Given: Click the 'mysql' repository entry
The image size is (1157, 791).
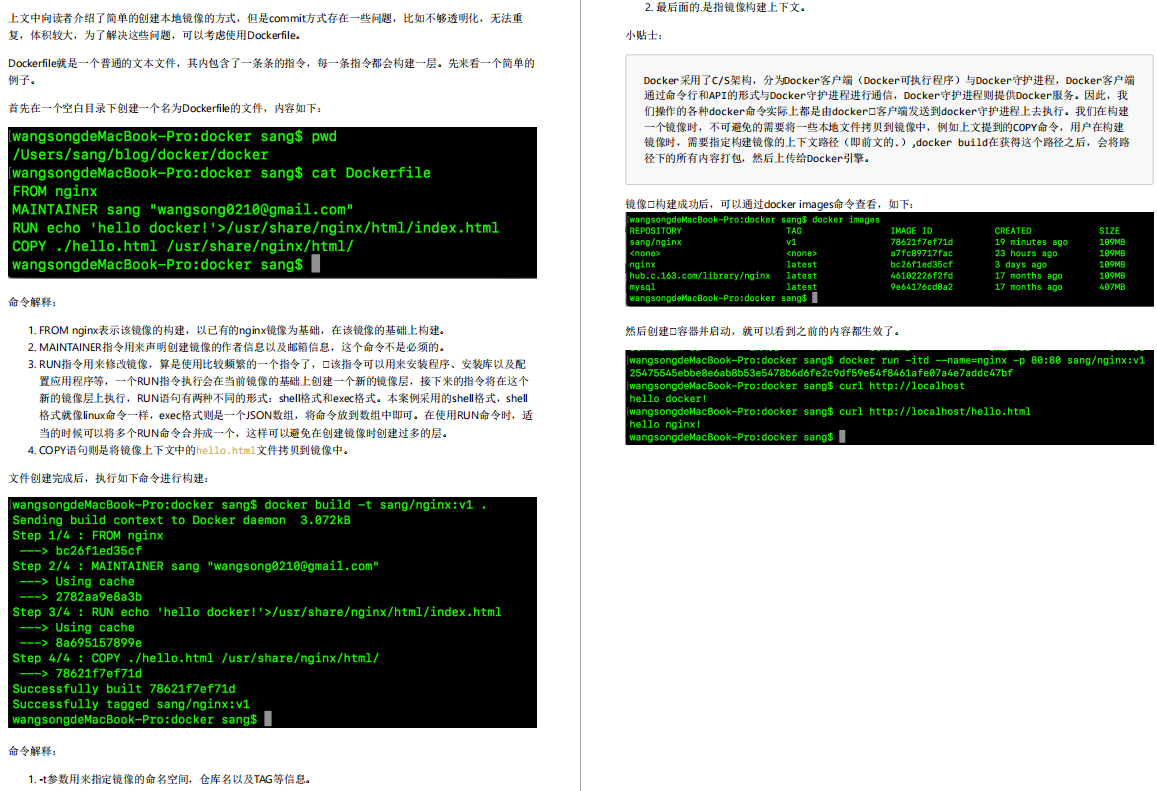Looking at the screenshot, I should [x=642, y=287].
